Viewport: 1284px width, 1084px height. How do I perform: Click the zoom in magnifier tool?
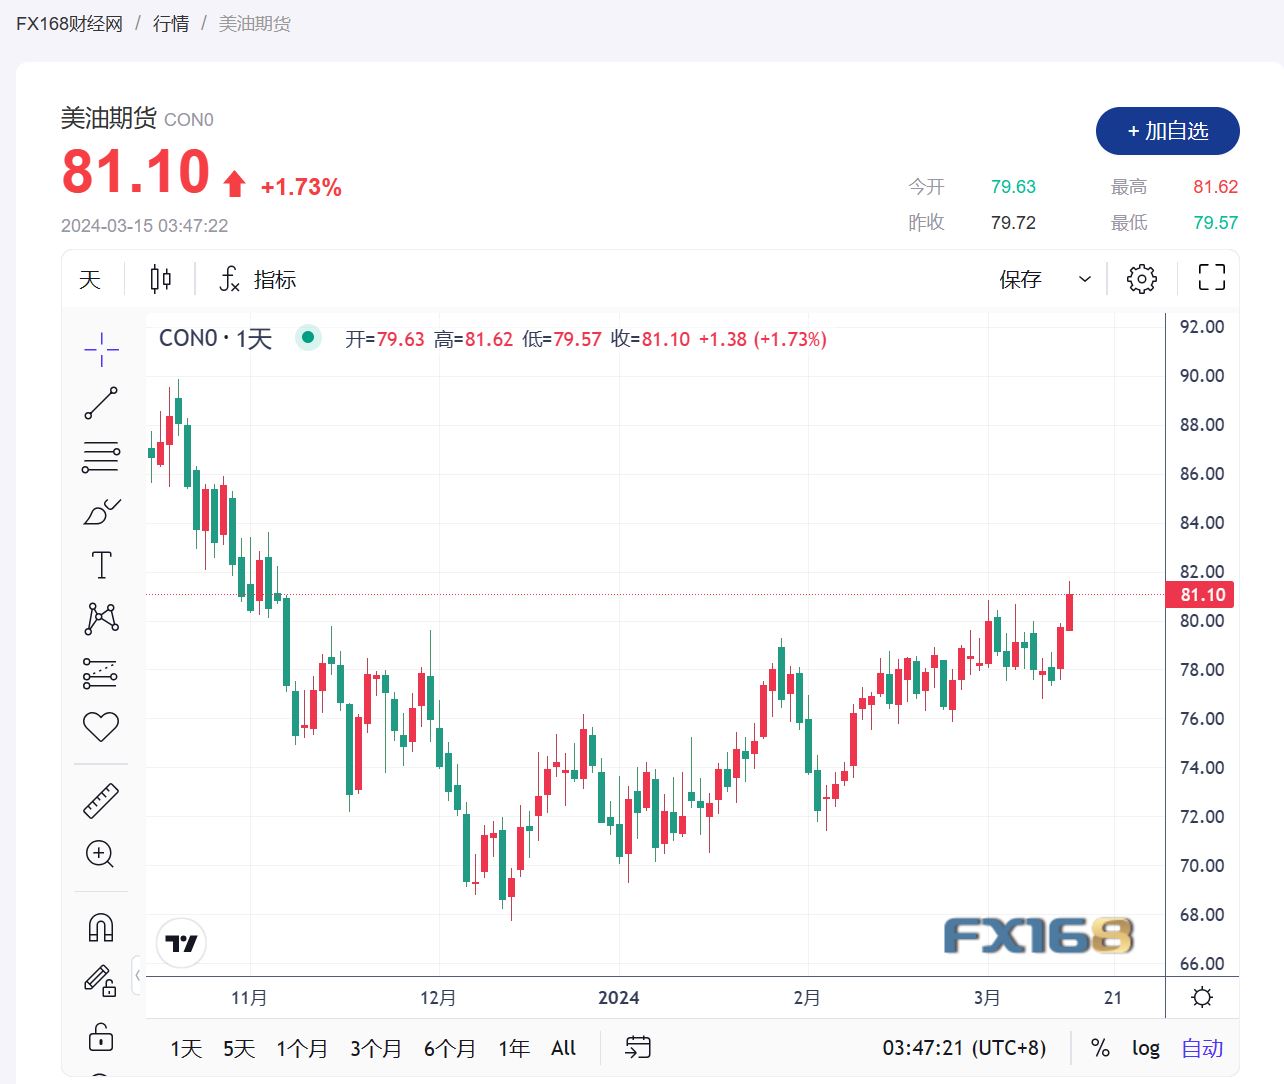(x=101, y=854)
